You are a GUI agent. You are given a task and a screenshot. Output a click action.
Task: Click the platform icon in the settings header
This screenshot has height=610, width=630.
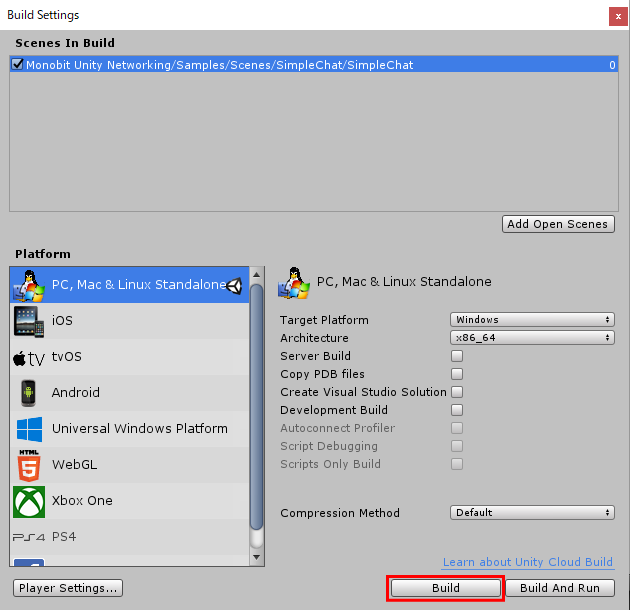pos(294,283)
